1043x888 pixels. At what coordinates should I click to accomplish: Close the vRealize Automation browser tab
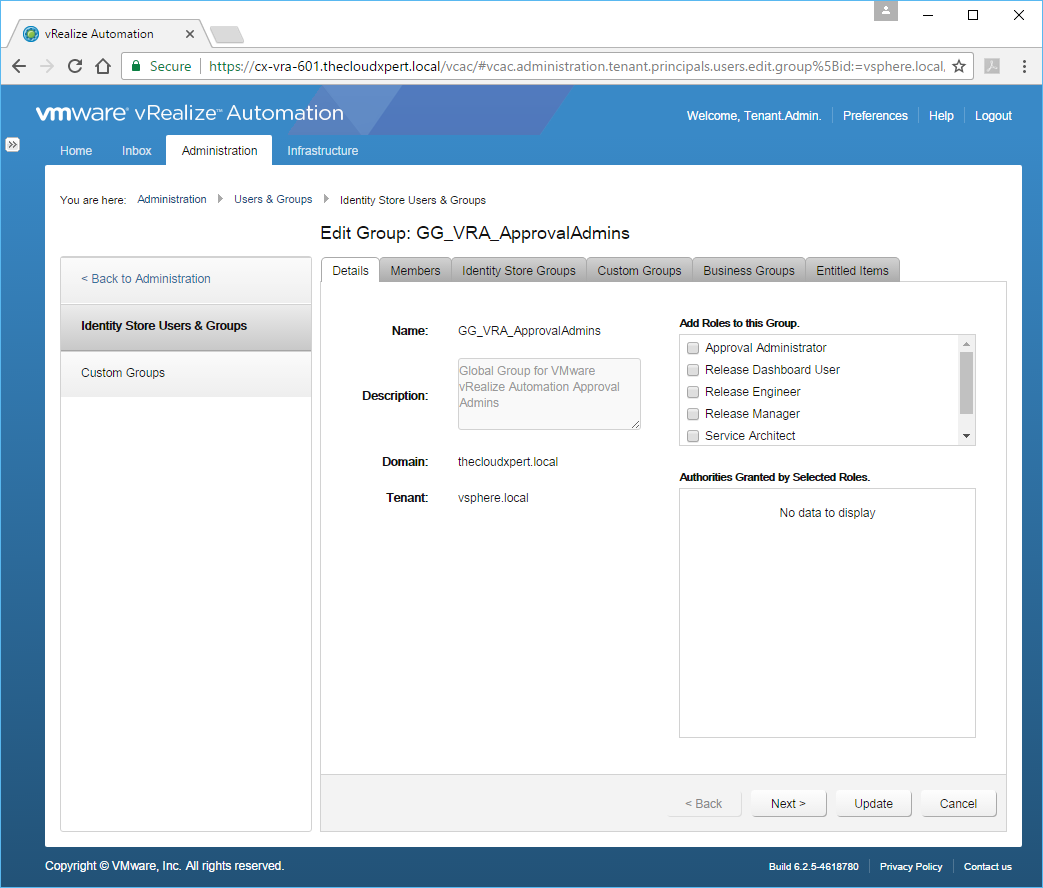pyautogui.click(x=190, y=34)
